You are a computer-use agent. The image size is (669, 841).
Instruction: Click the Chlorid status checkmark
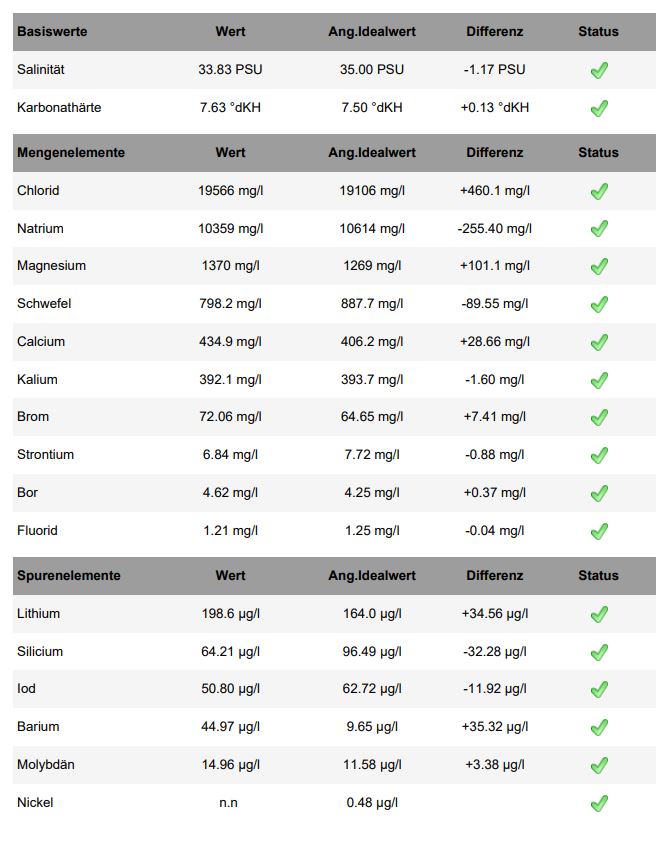(599, 191)
